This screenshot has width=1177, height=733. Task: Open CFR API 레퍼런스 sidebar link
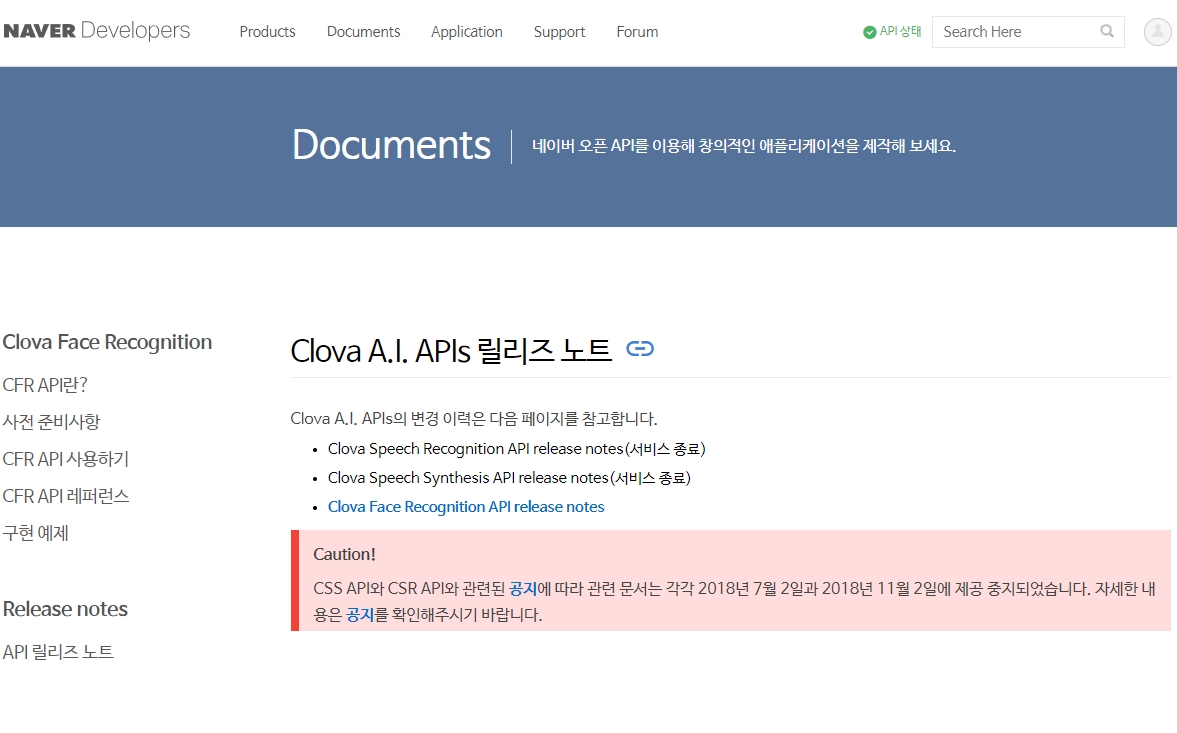point(66,496)
